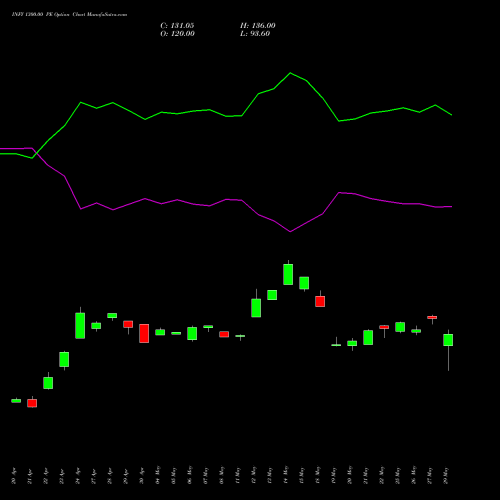The width and height of the screenshot is (500, 500).
Task: Select the red candle above 21 Apr
Action: [32, 403]
